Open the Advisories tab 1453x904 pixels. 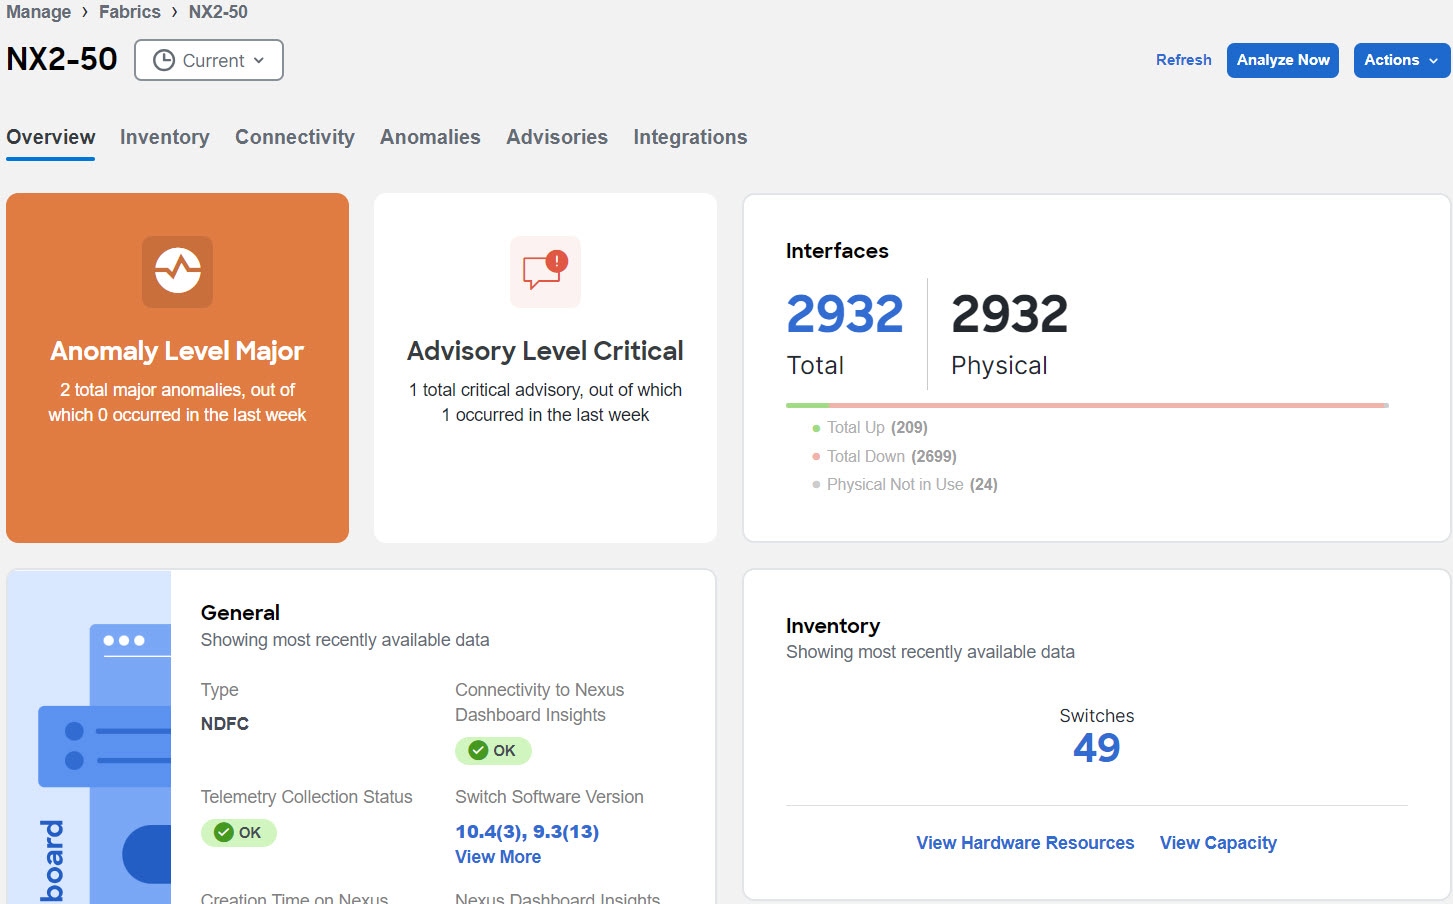(557, 137)
